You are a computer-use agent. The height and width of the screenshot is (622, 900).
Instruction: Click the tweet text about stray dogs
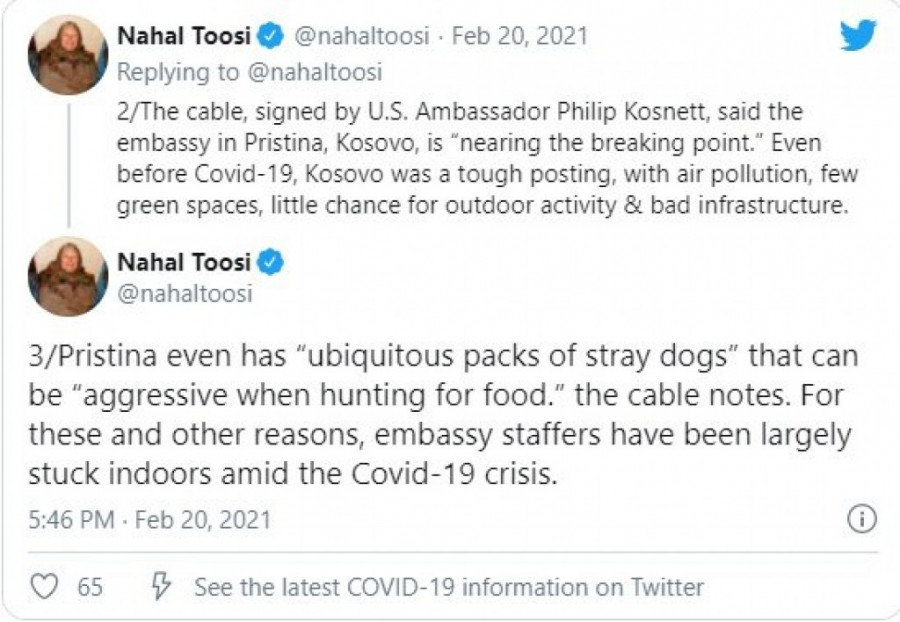443,413
